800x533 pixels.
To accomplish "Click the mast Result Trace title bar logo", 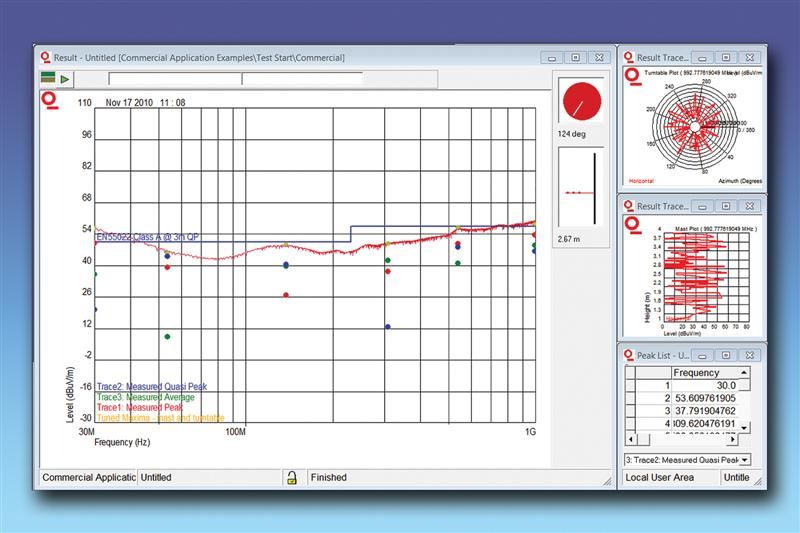I will tap(629, 206).
